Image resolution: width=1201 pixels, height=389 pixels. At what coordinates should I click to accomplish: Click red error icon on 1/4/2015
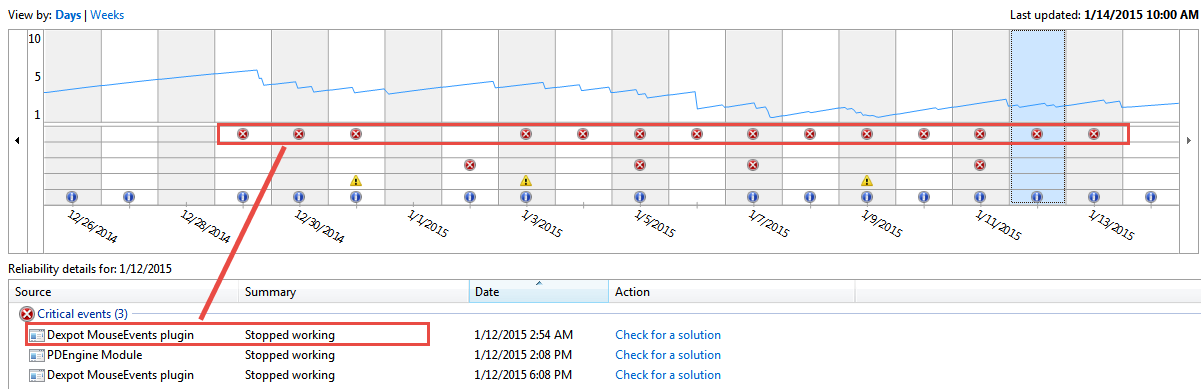(583, 134)
